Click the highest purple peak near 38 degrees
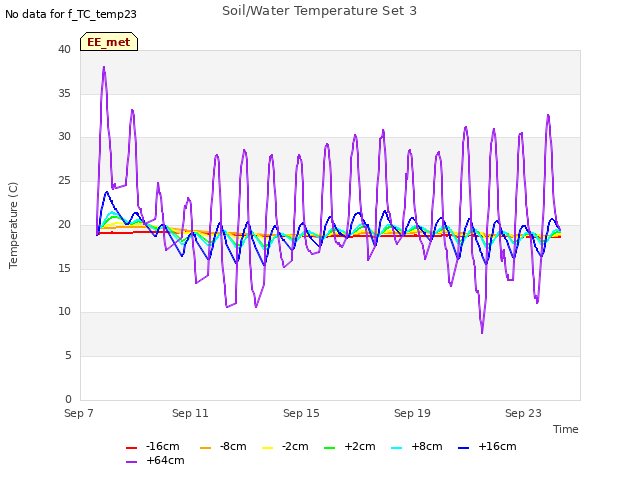The height and width of the screenshot is (480, 640). click(104, 68)
